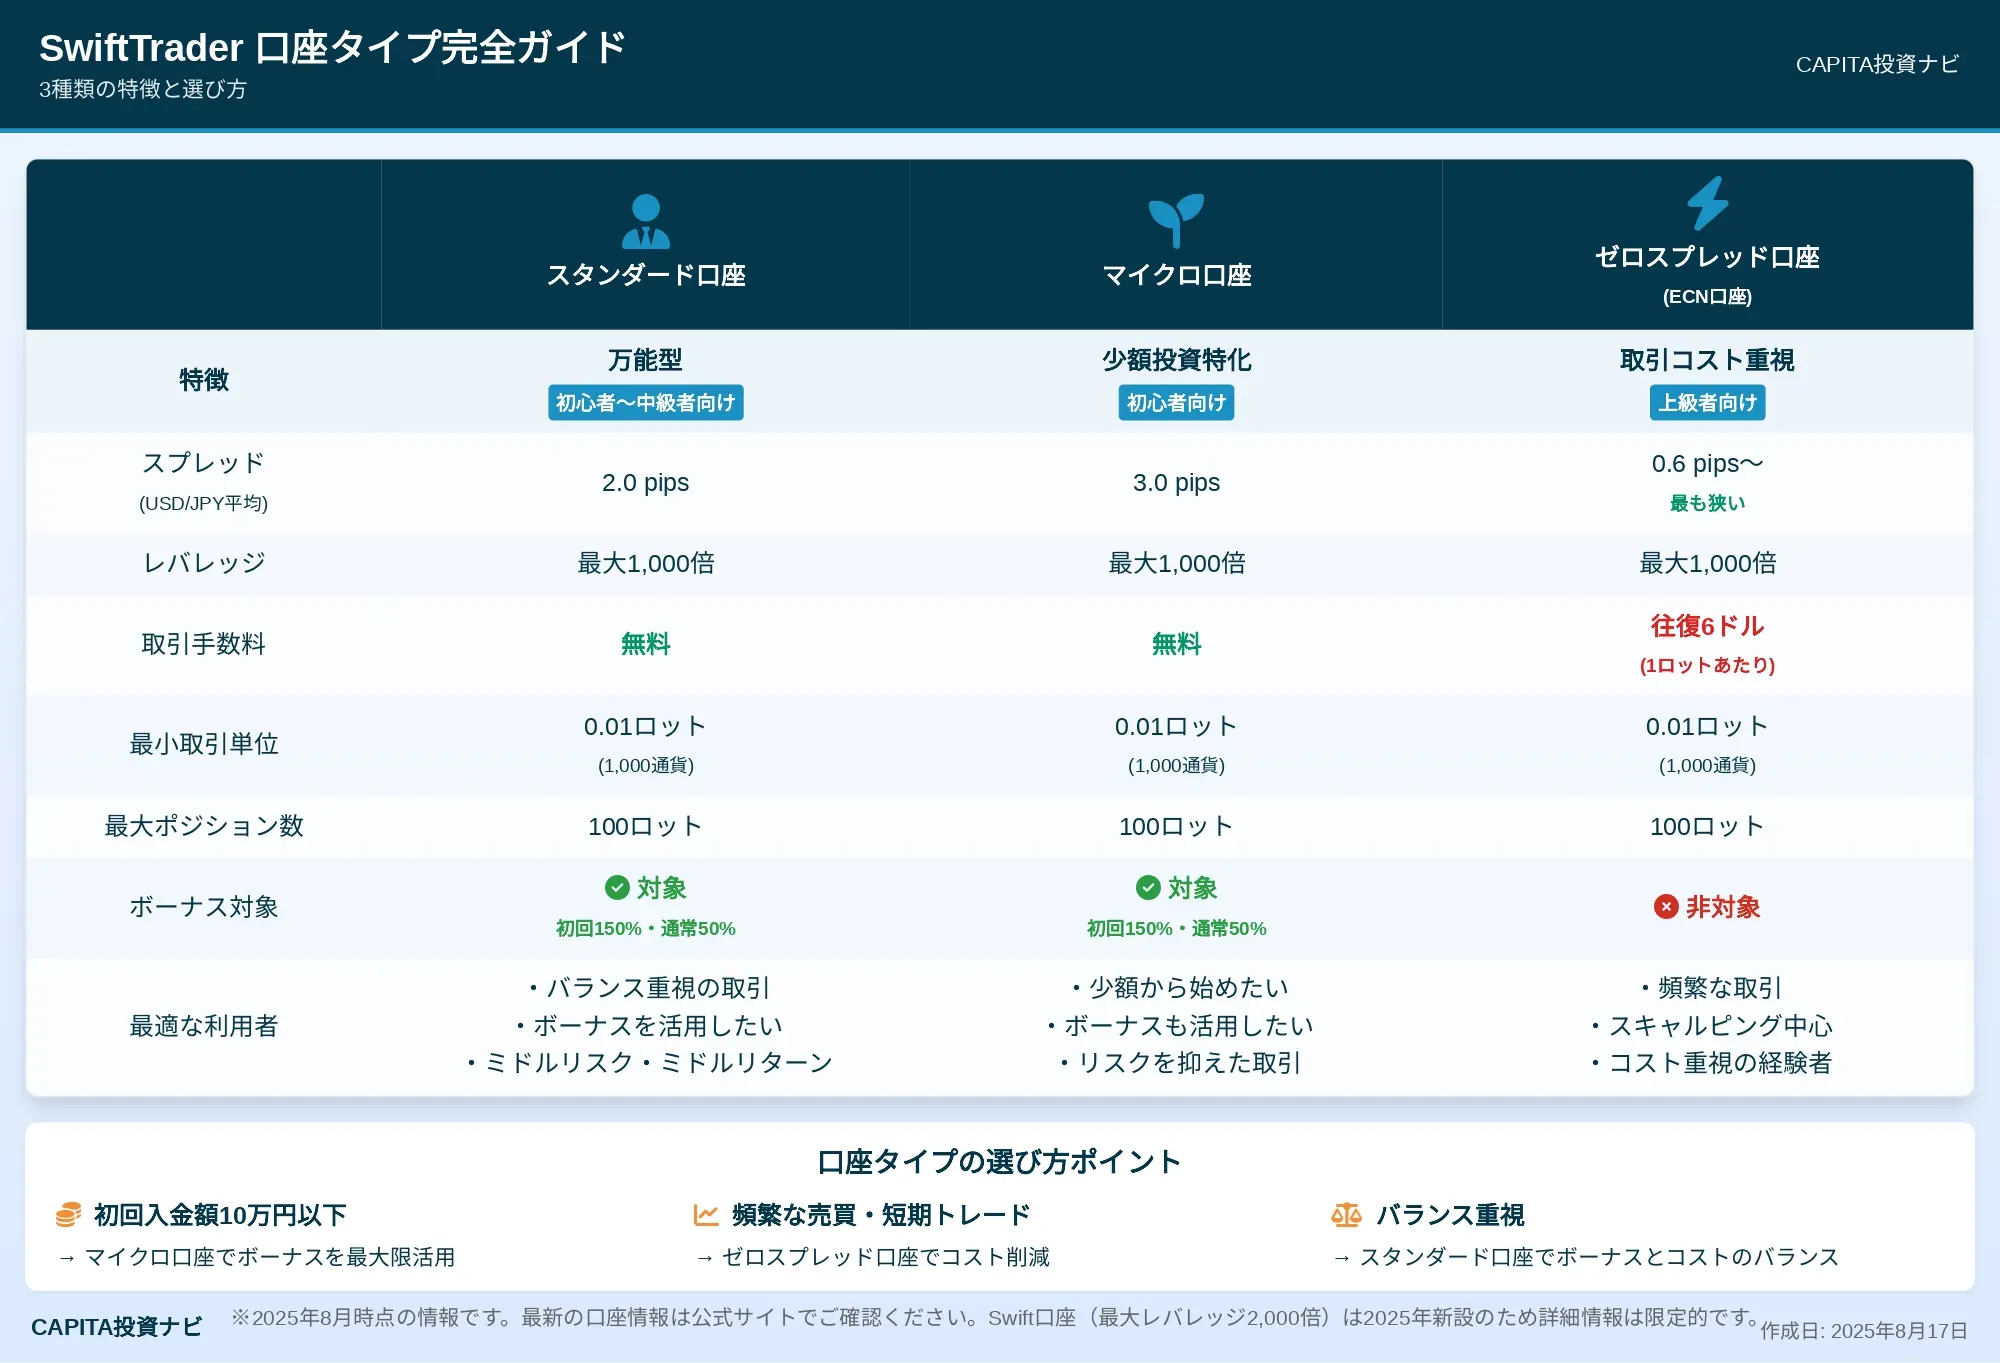The image size is (2000, 1363).
Task: Click 初回150%・通常50% under the Standard bonus
Action: click(x=646, y=929)
